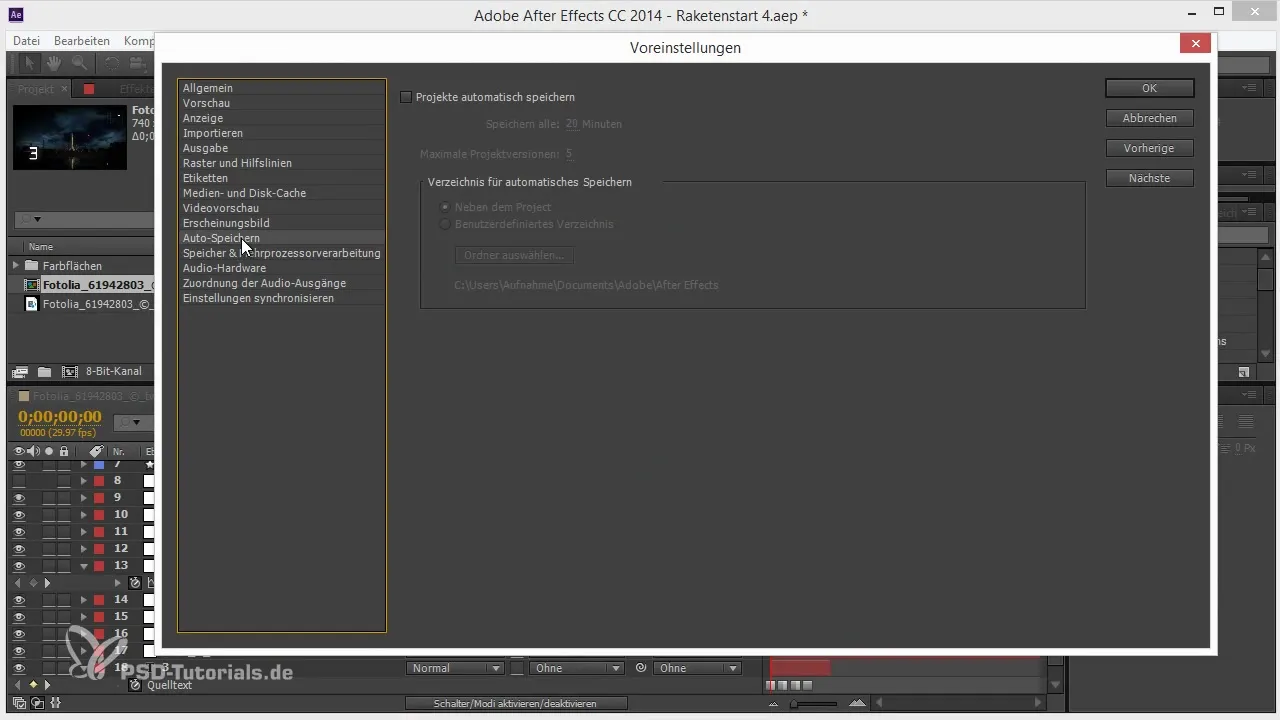Select the Unified Camera tool
Viewport: 1280px width, 720px height.
pyautogui.click(x=136, y=63)
